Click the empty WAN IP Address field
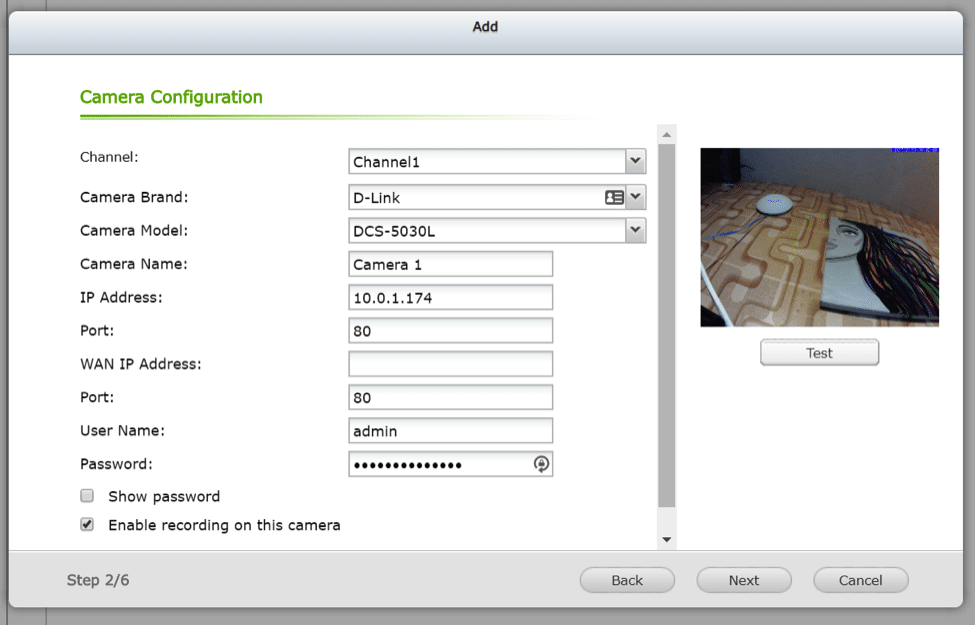This screenshot has width=975, height=626. click(x=450, y=364)
